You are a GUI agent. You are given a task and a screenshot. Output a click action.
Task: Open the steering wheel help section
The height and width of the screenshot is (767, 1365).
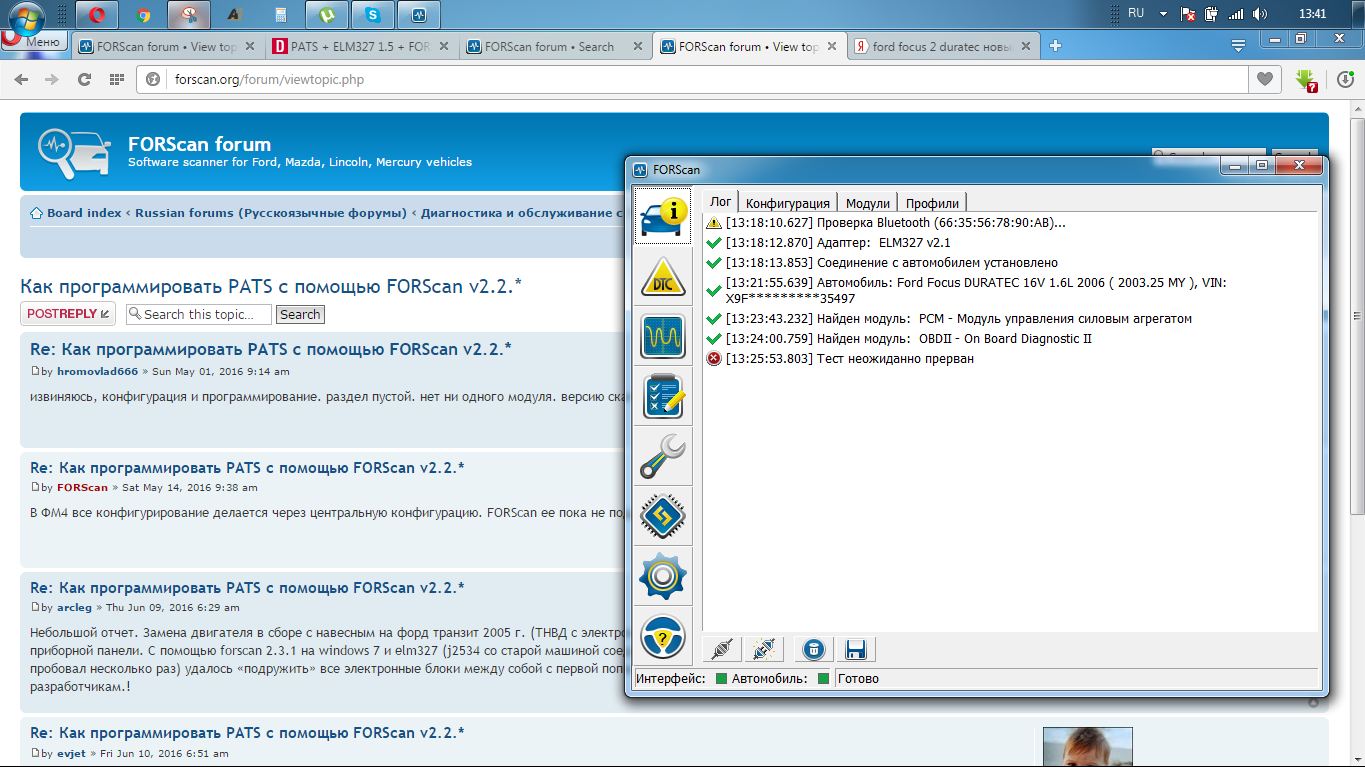(663, 637)
